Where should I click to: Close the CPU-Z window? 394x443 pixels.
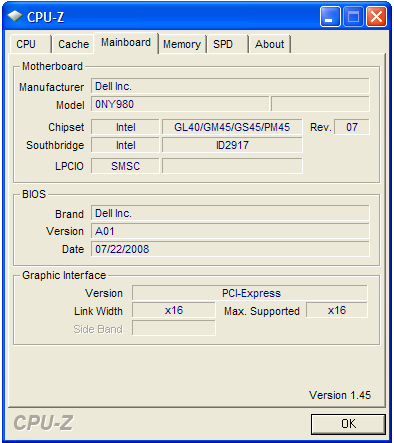click(377, 16)
